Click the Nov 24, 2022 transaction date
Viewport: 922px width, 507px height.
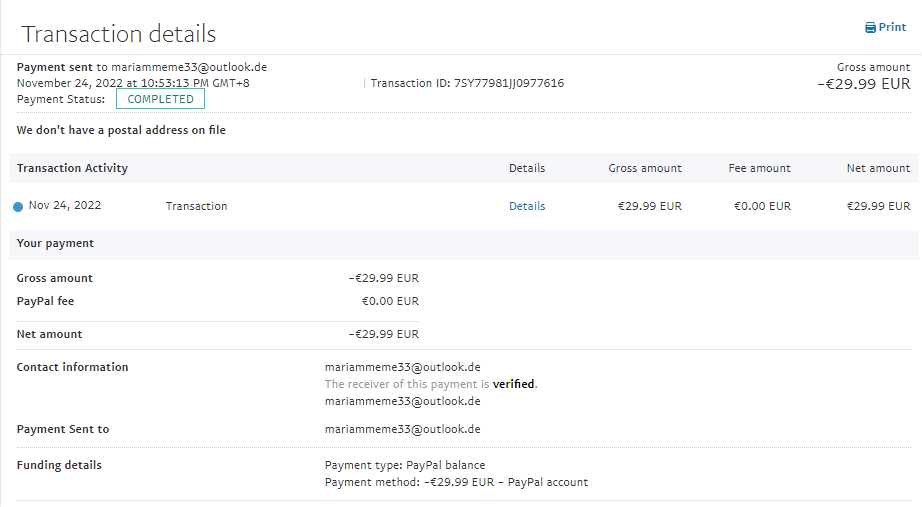click(65, 206)
